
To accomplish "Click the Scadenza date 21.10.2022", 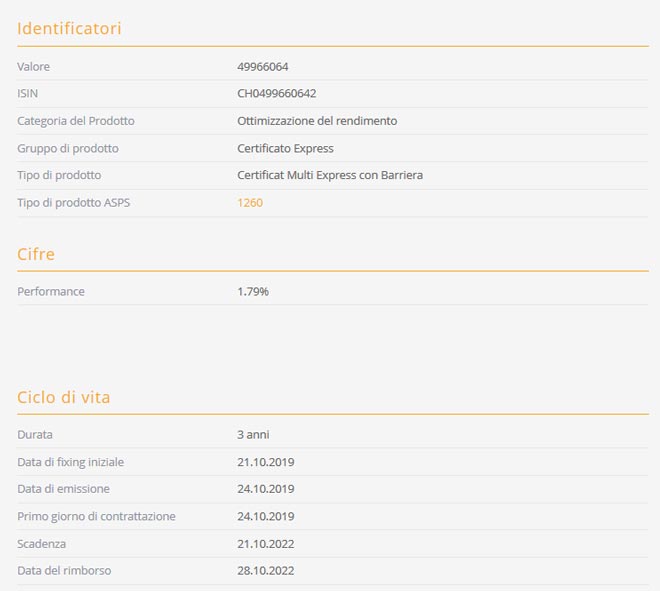I will (x=265, y=544).
